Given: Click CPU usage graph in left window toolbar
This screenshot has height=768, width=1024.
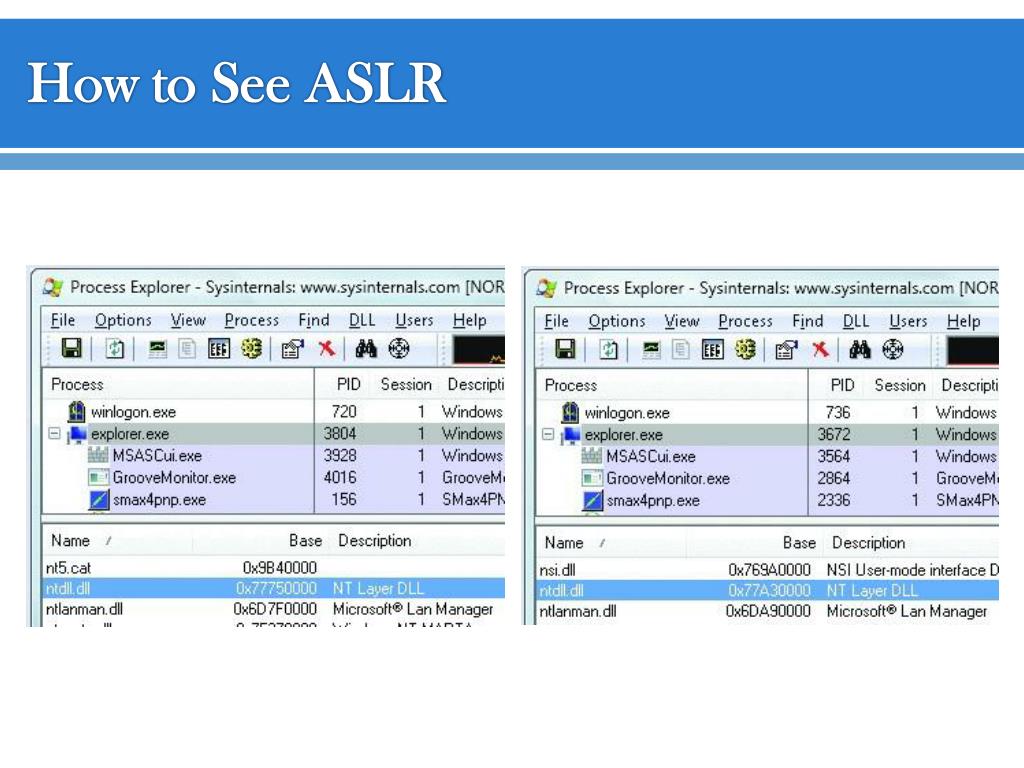Looking at the screenshot, I should [479, 349].
